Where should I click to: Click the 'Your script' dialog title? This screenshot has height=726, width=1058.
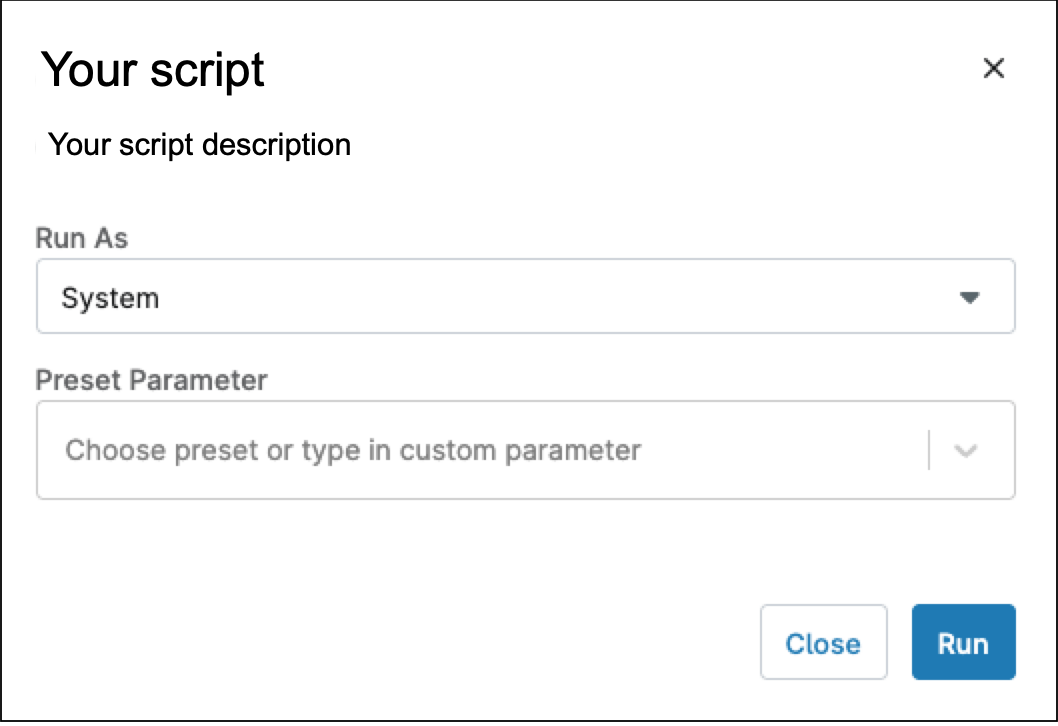[x=153, y=70]
